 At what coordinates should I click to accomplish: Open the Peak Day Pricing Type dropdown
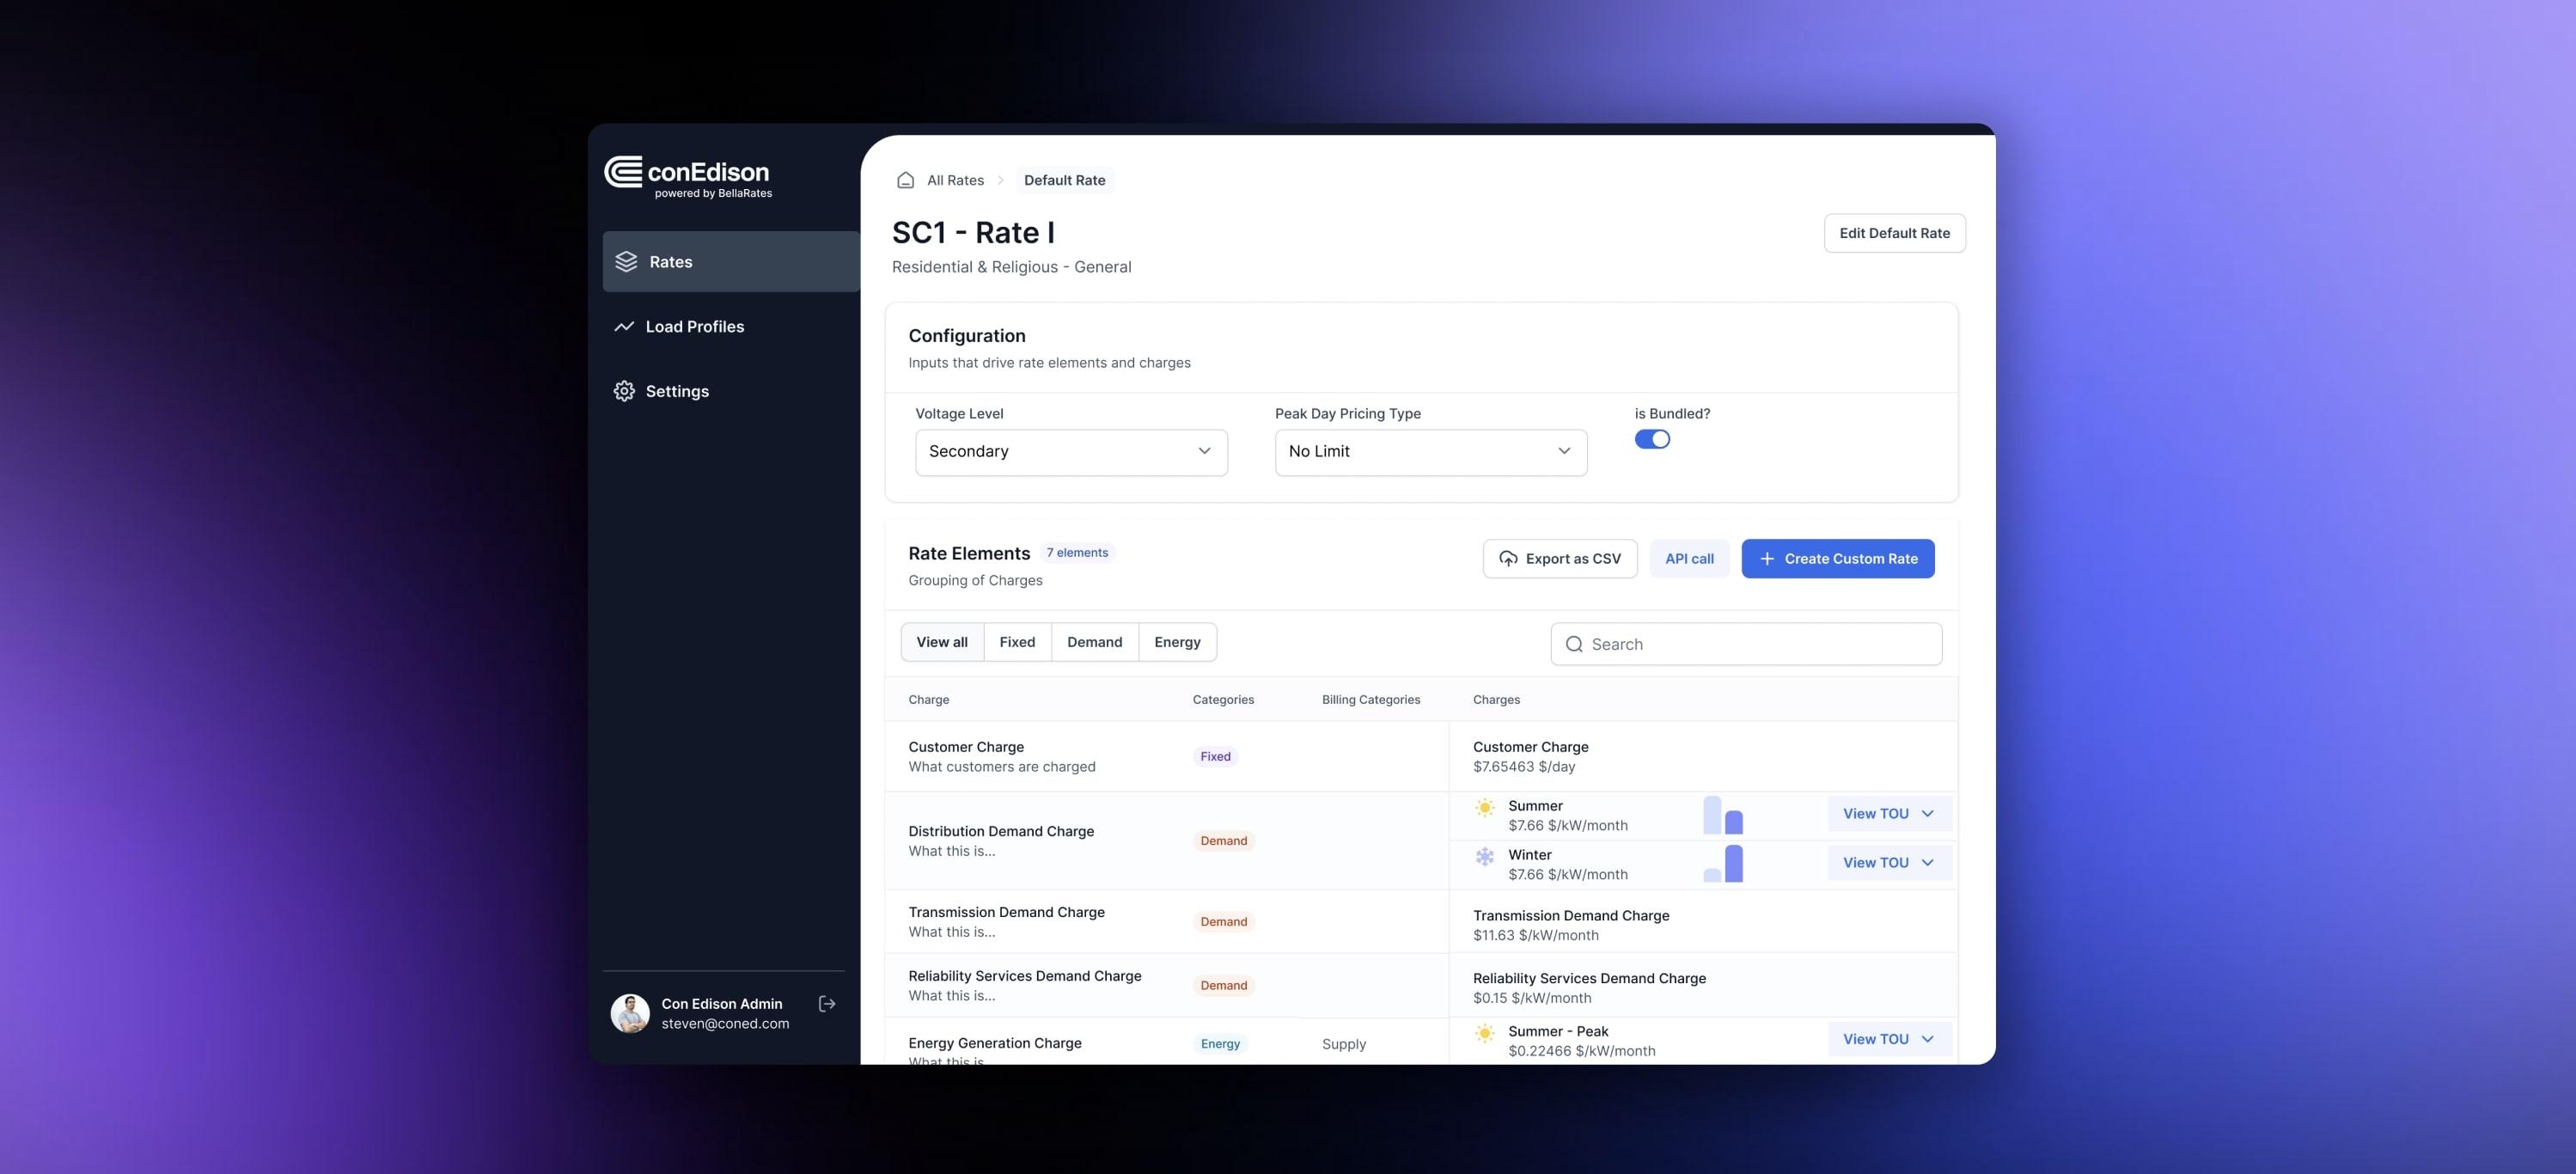(x=1430, y=452)
